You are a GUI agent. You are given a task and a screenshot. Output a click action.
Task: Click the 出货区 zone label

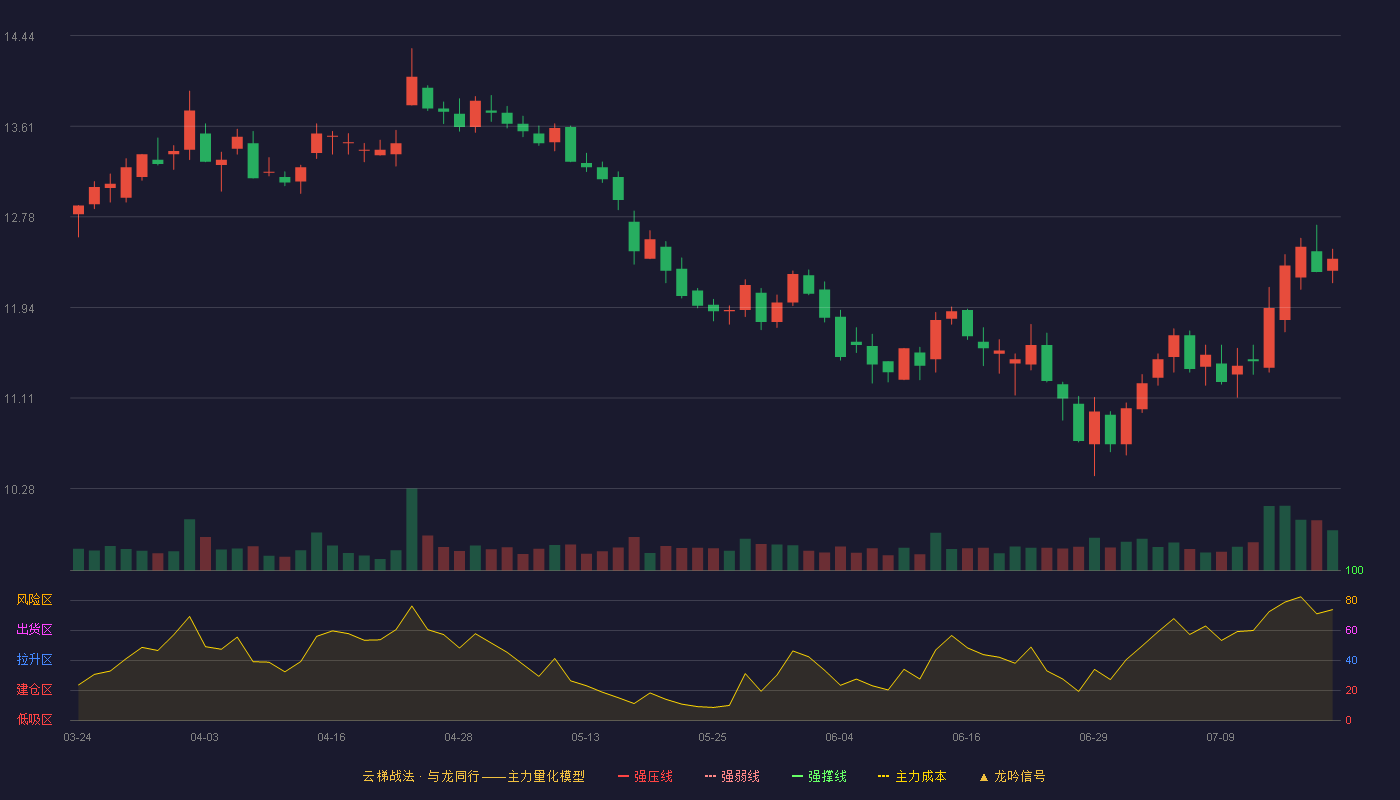[x=34, y=630]
